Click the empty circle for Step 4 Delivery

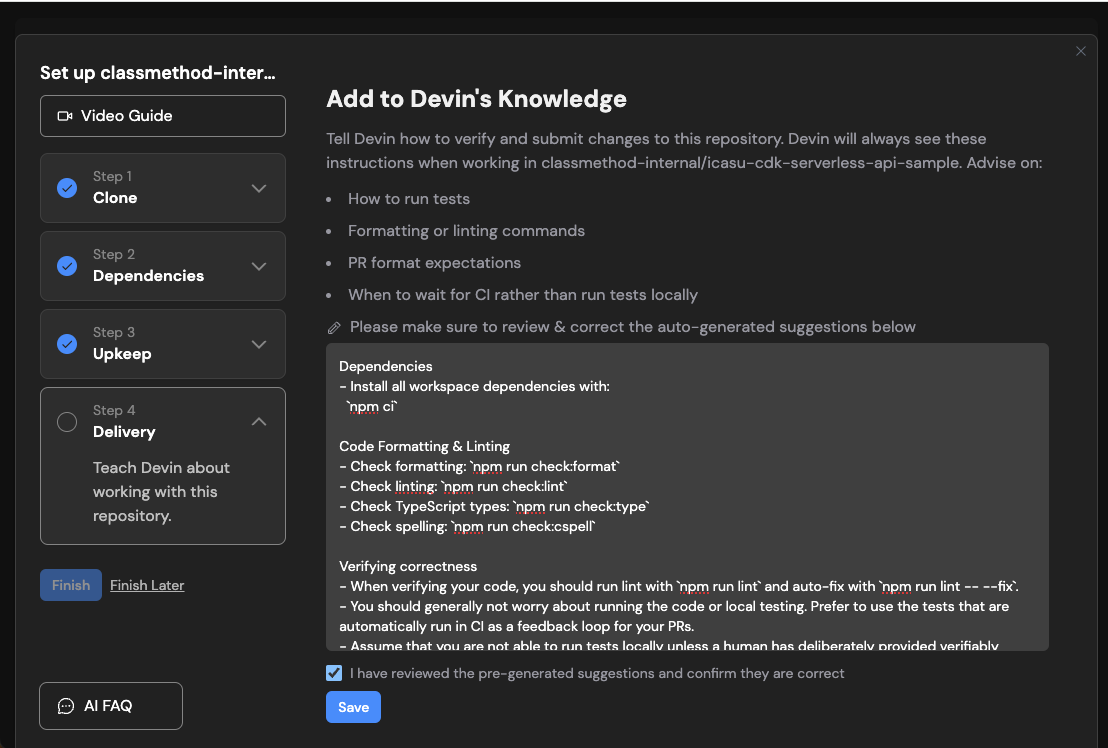click(x=67, y=422)
